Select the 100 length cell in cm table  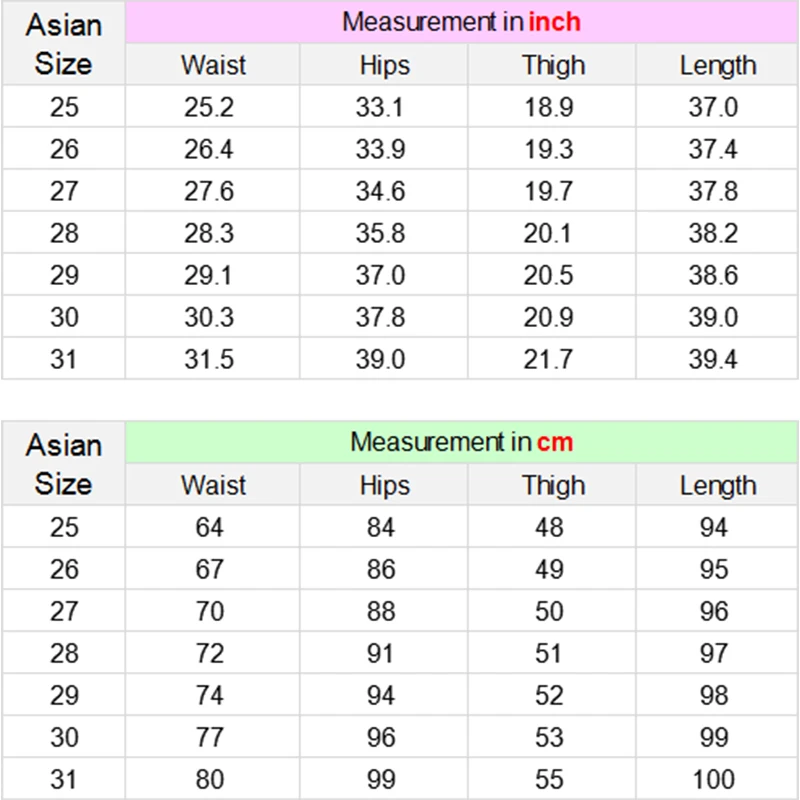tap(717, 779)
